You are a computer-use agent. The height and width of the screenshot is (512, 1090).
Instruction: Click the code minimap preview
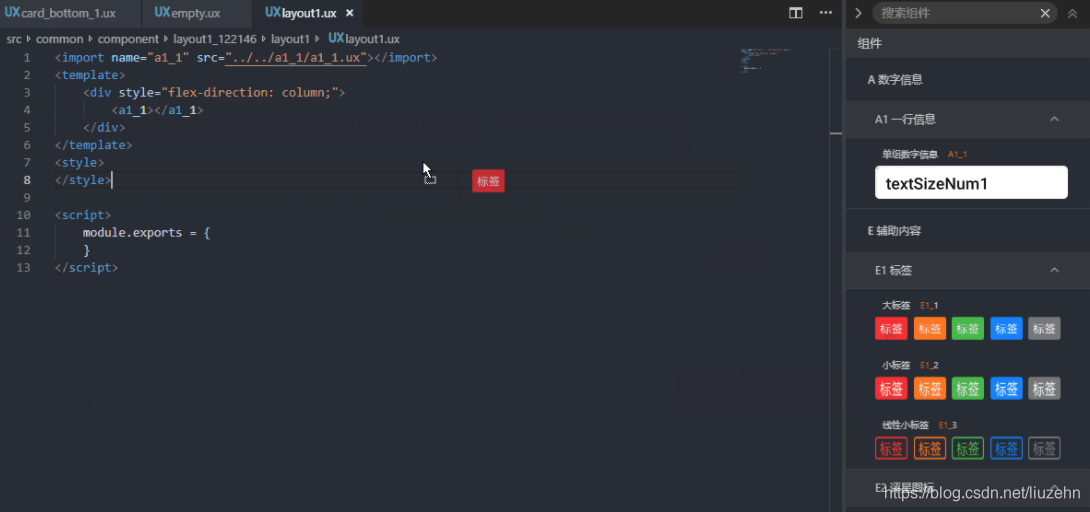[x=765, y=60]
